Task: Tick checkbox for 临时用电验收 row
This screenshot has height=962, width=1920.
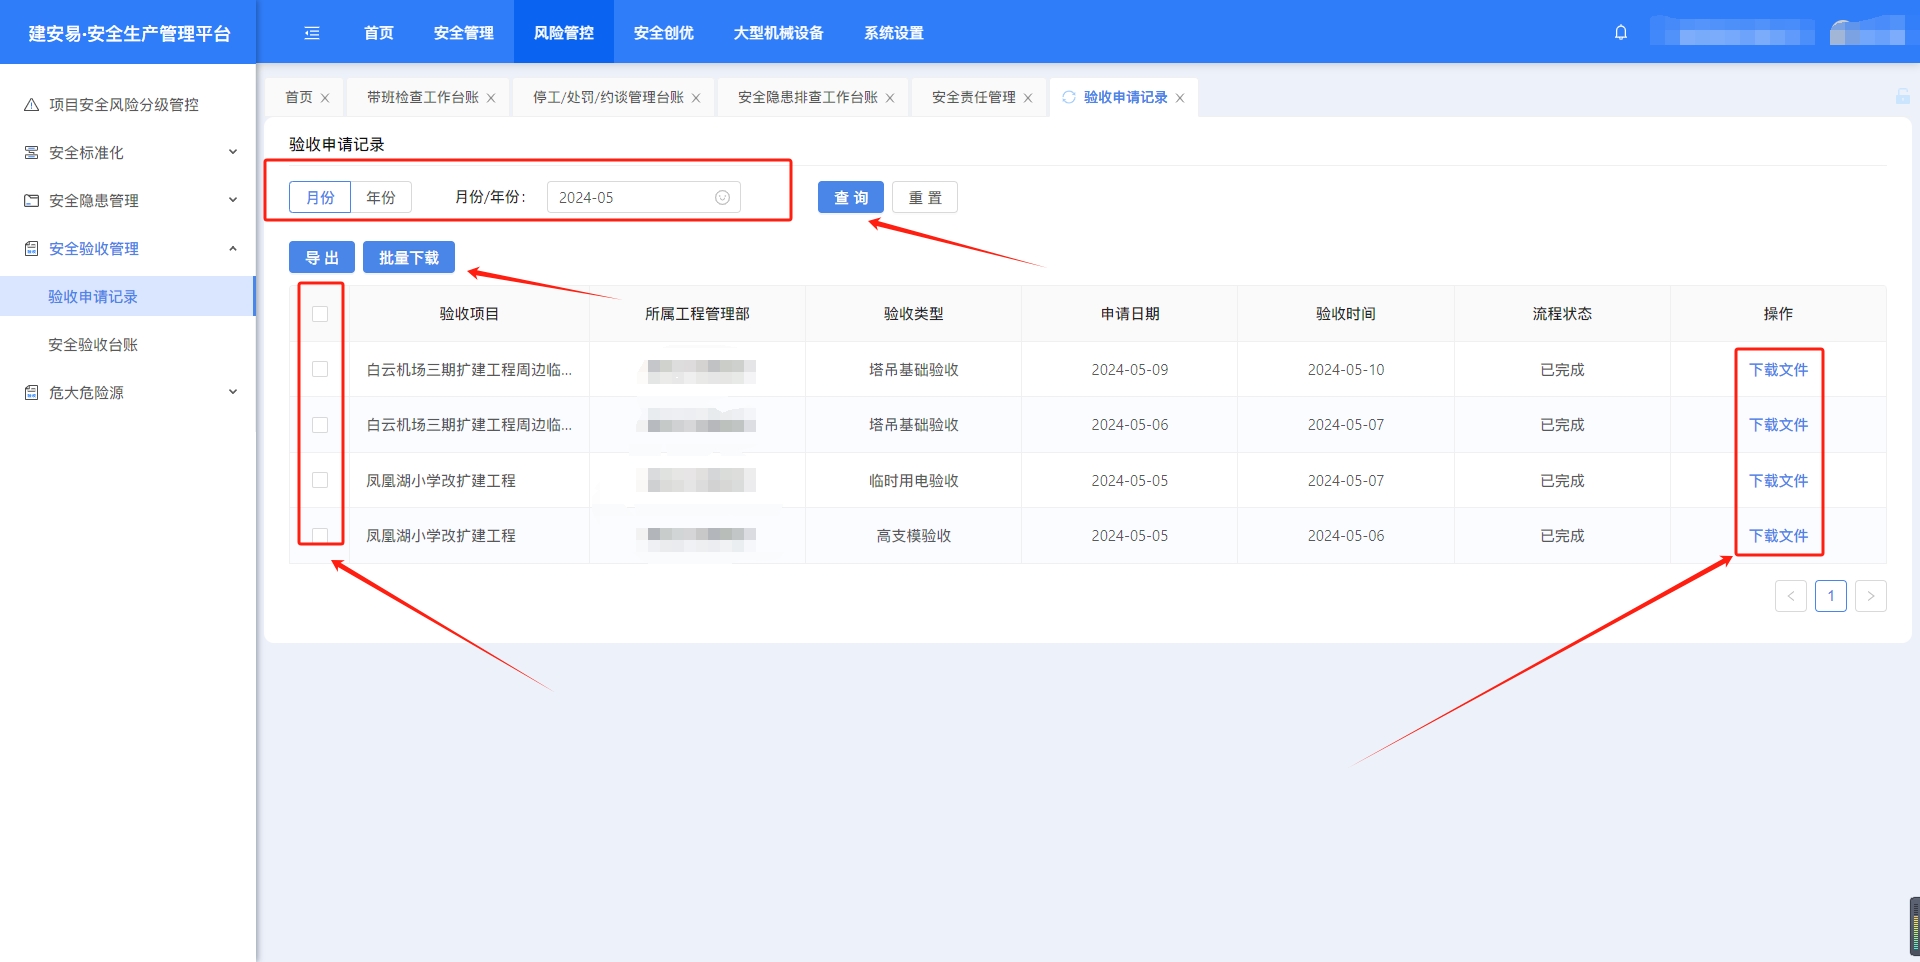Action: (320, 480)
